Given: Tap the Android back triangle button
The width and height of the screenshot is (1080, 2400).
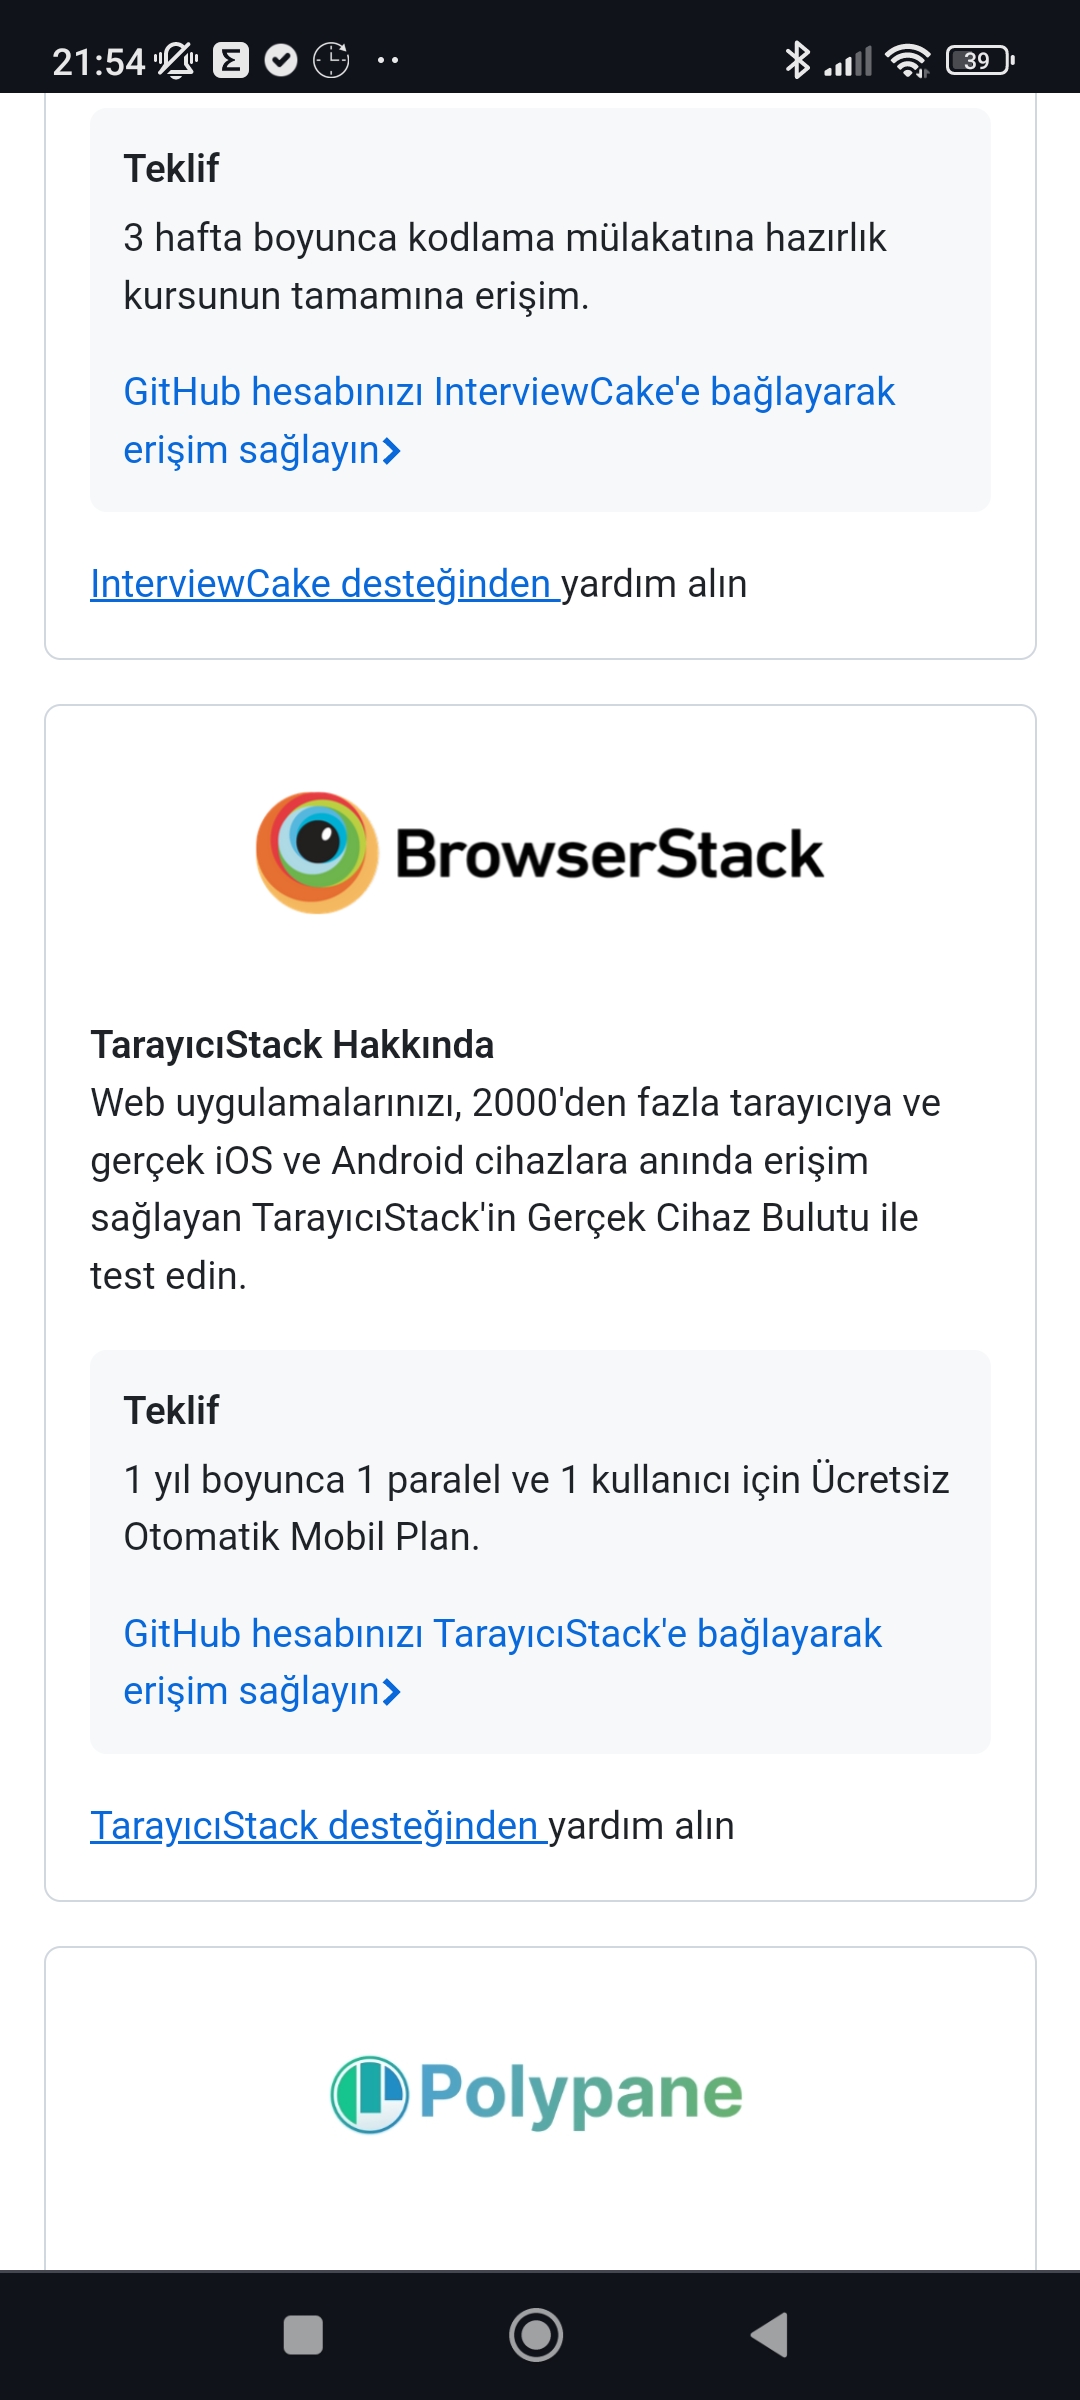Looking at the screenshot, I should point(770,2335).
